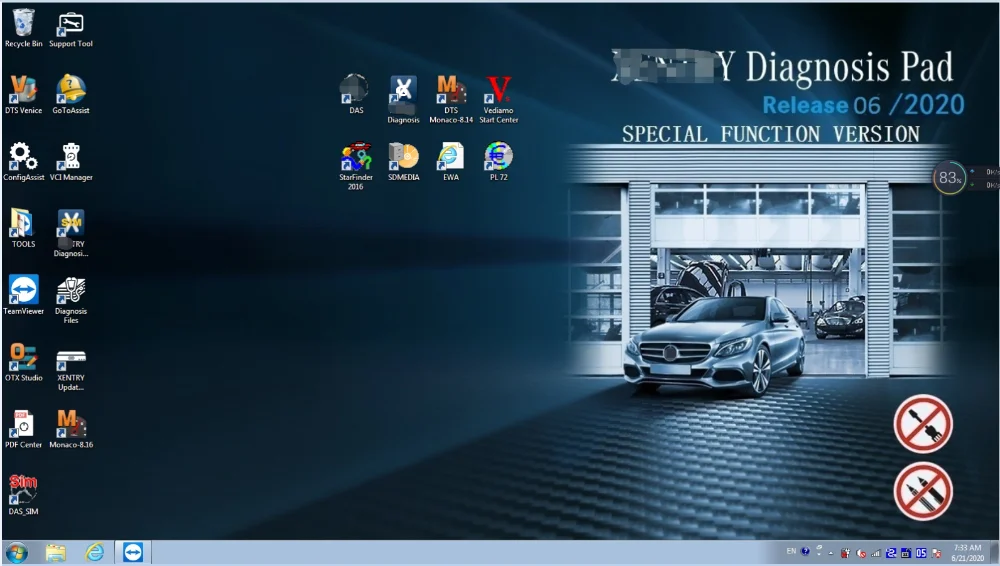Image resolution: width=1000 pixels, height=566 pixels.
Task: Open Windows Explorer from the taskbar
Action: pyautogui.click(x=55, y=553)
